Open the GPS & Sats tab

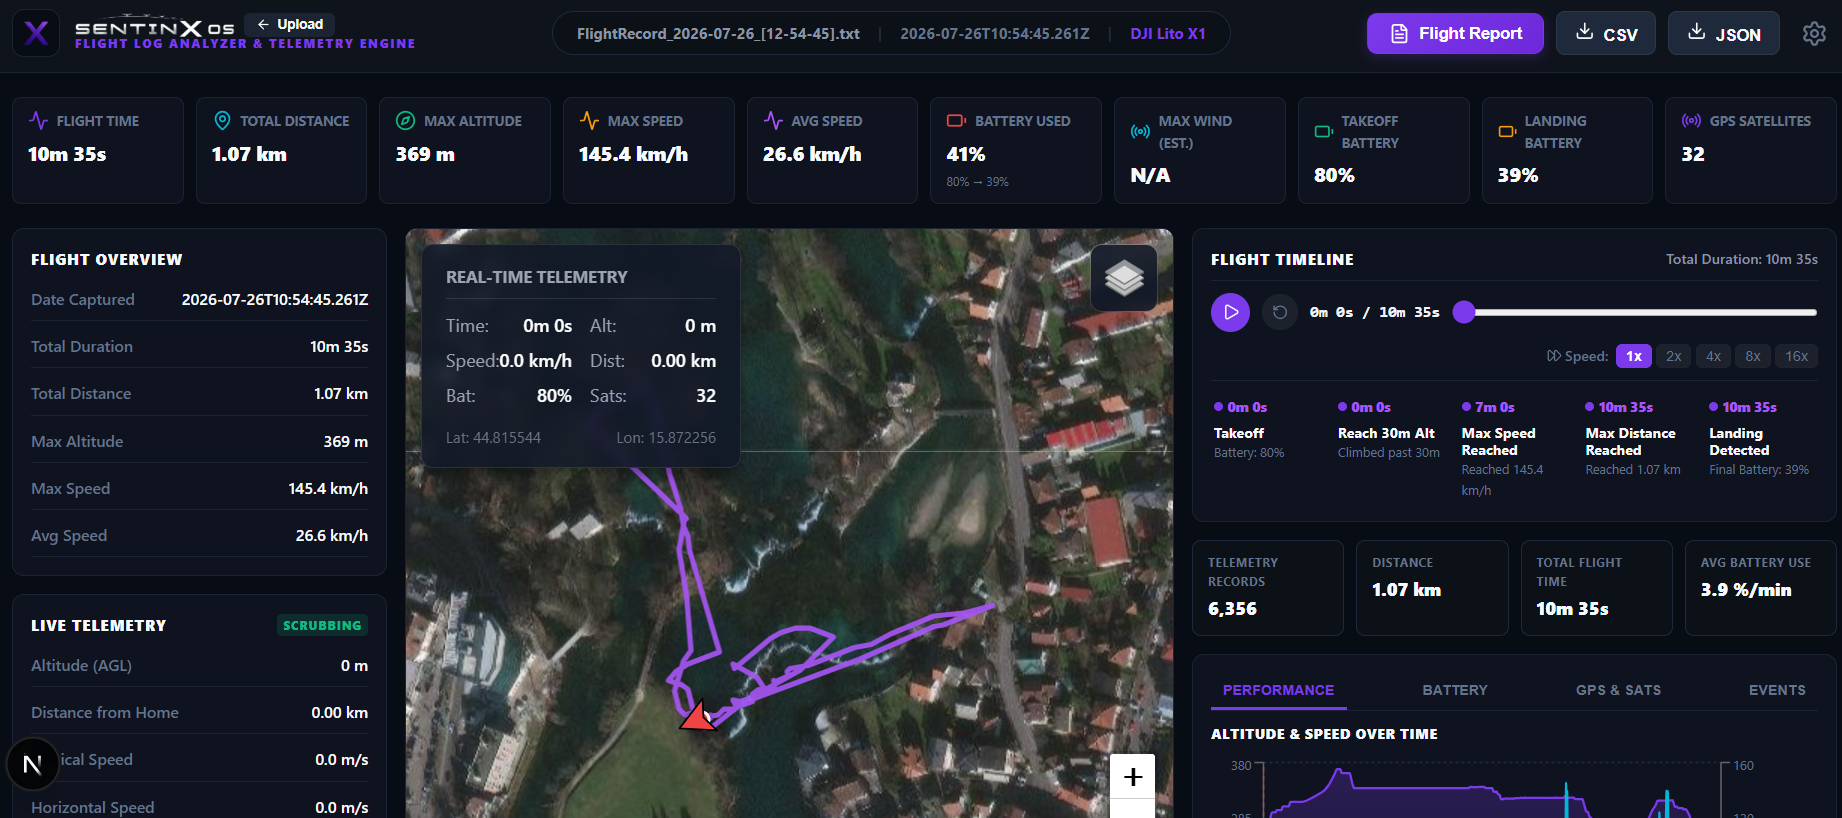1618,690
